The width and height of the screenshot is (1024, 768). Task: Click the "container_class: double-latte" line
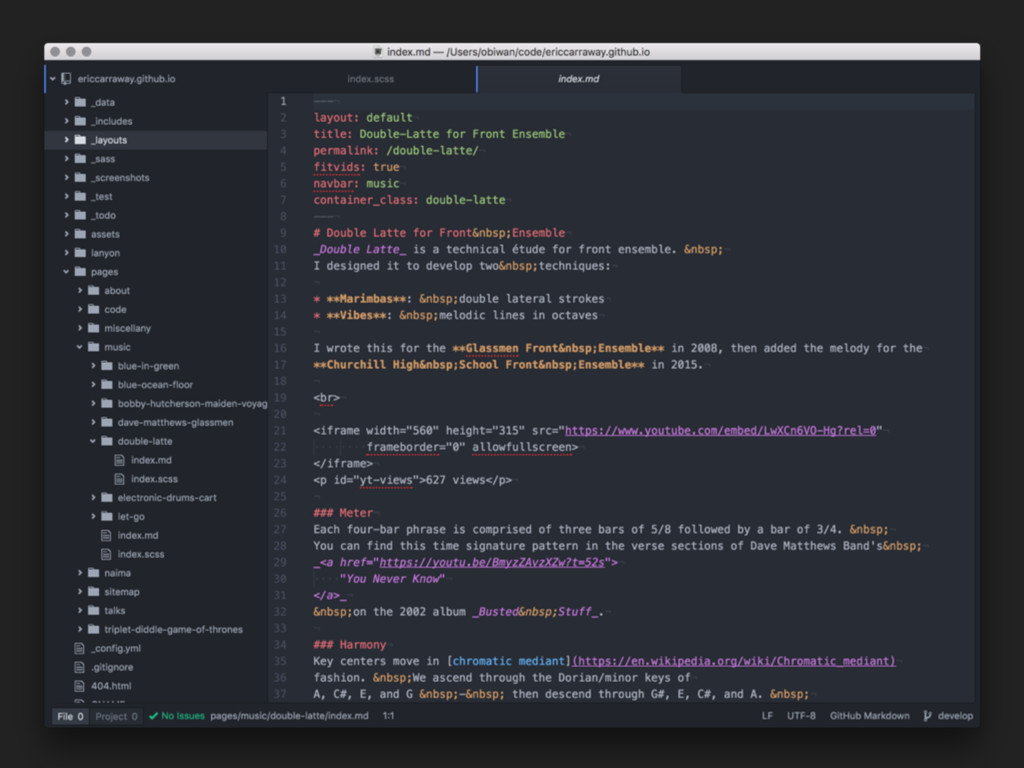pos(409,200)
